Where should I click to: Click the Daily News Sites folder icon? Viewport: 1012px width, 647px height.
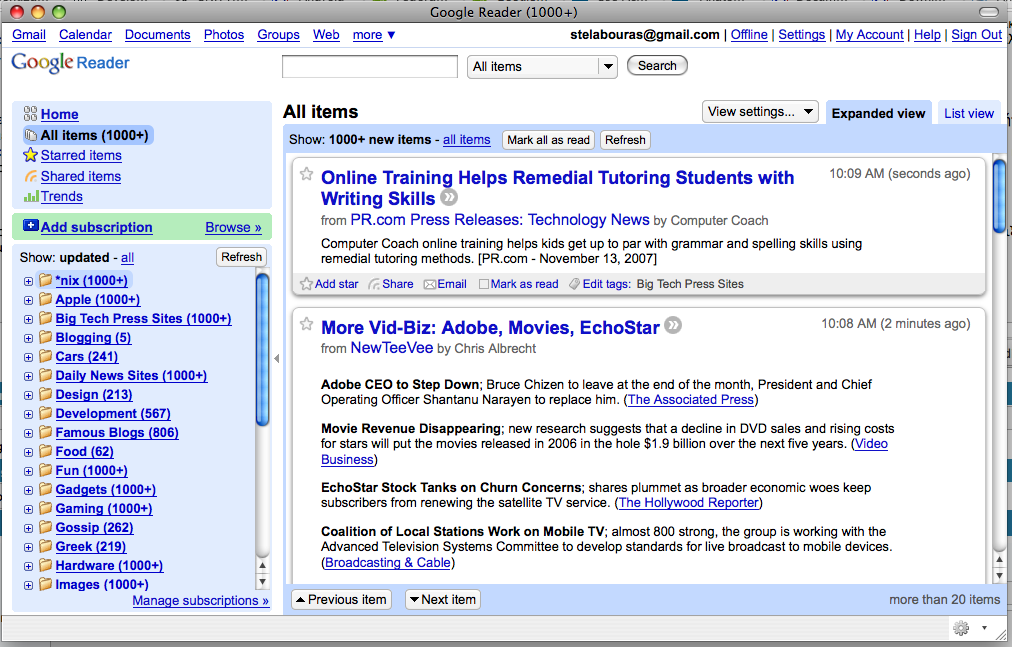[x=45, y=375]
